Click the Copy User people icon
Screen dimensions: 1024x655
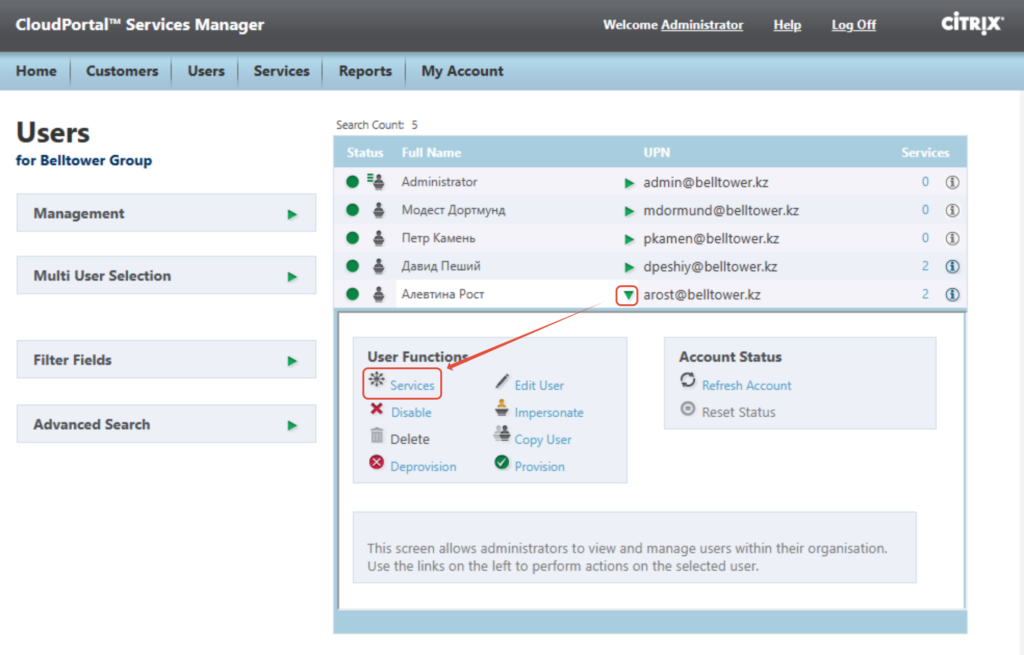click(502, 434)
